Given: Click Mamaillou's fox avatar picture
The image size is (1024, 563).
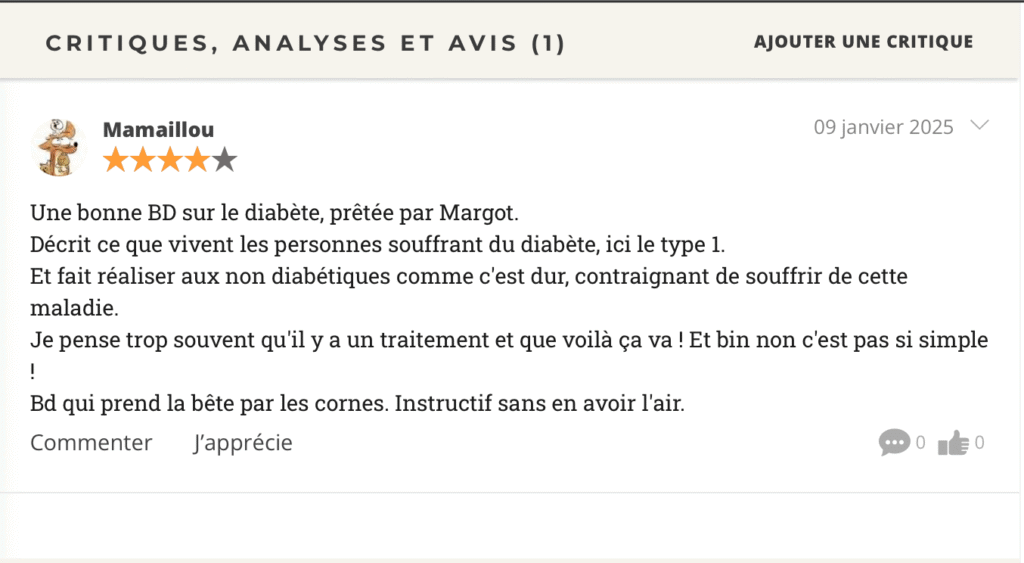Looking at the screenshot, I should coord(58,146).
